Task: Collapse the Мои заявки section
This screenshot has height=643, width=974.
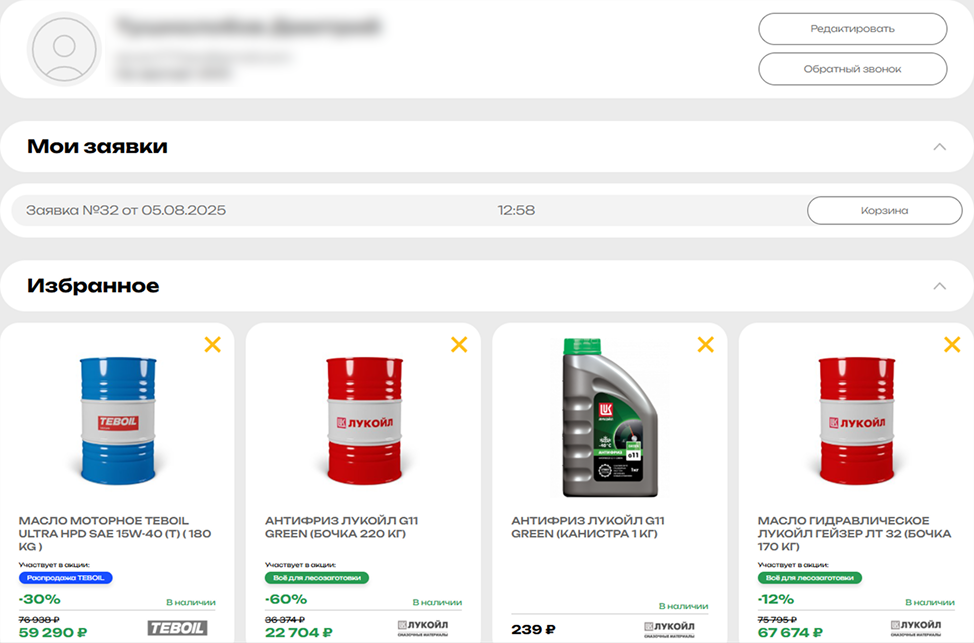Action: click(939, 147)
